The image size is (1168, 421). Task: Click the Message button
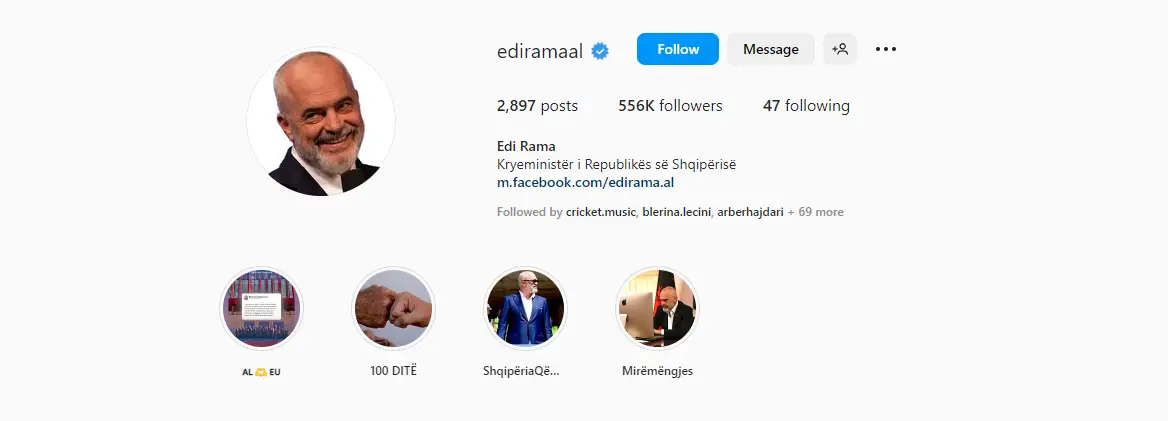coord(771,49)
